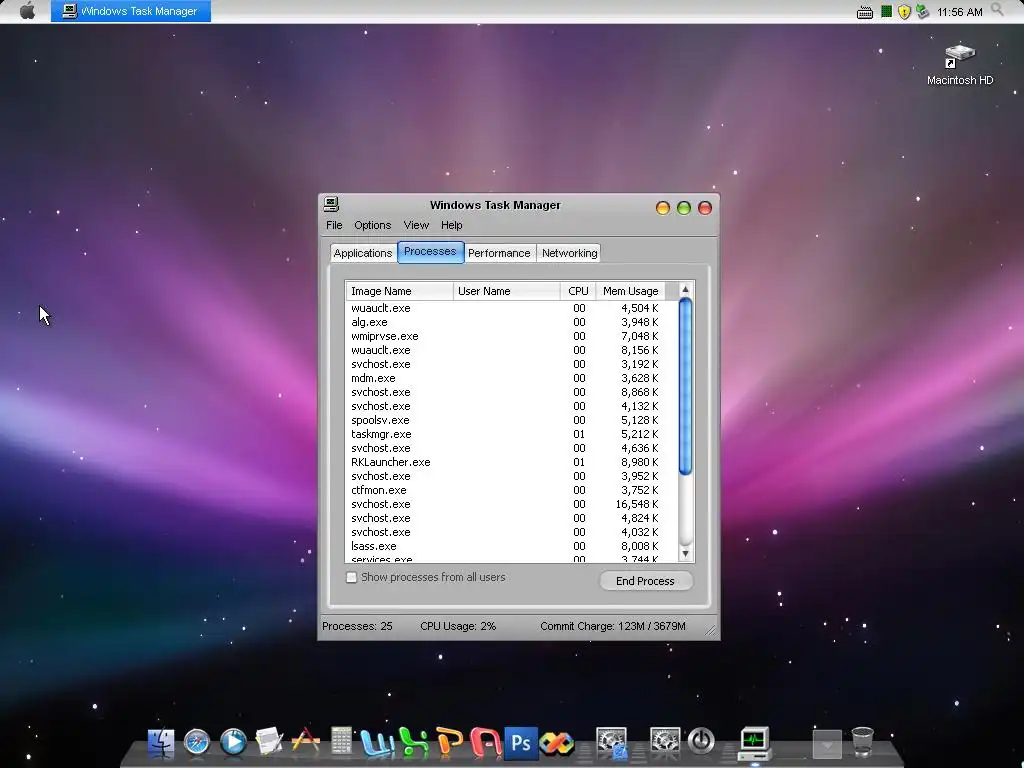The image size is (1024, 768).
Task: Open the Trash in the dock
Action: 863,743
